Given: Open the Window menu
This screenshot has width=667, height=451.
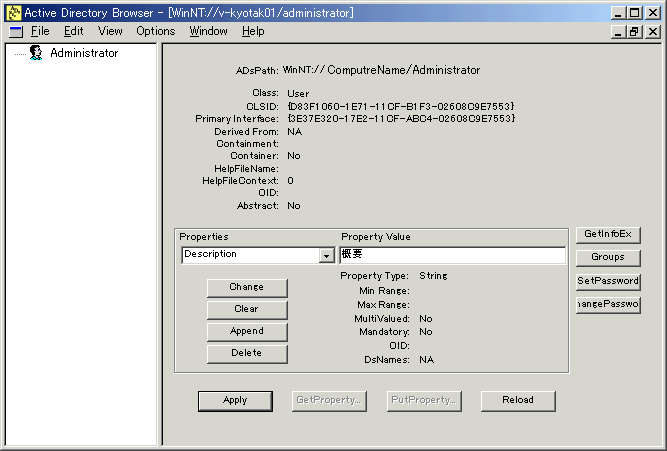Looking at the screenshot, I should tap(208, 31).
